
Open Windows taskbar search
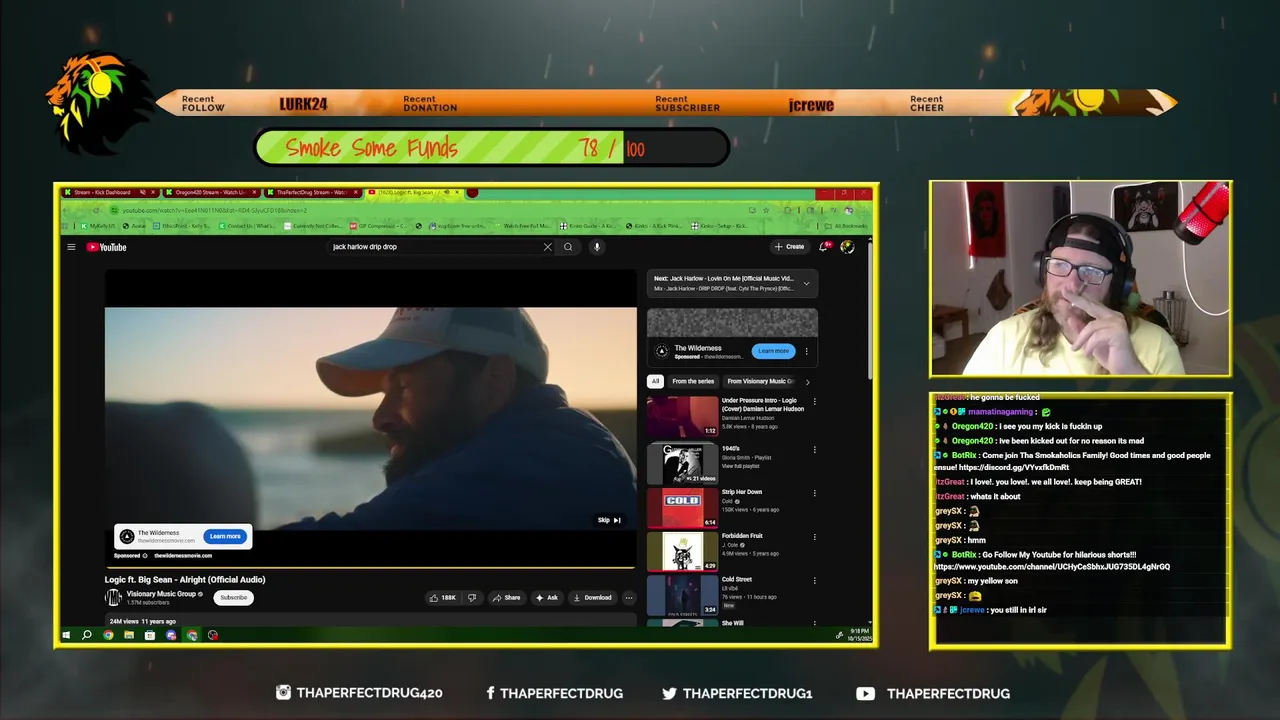point(87,635)
